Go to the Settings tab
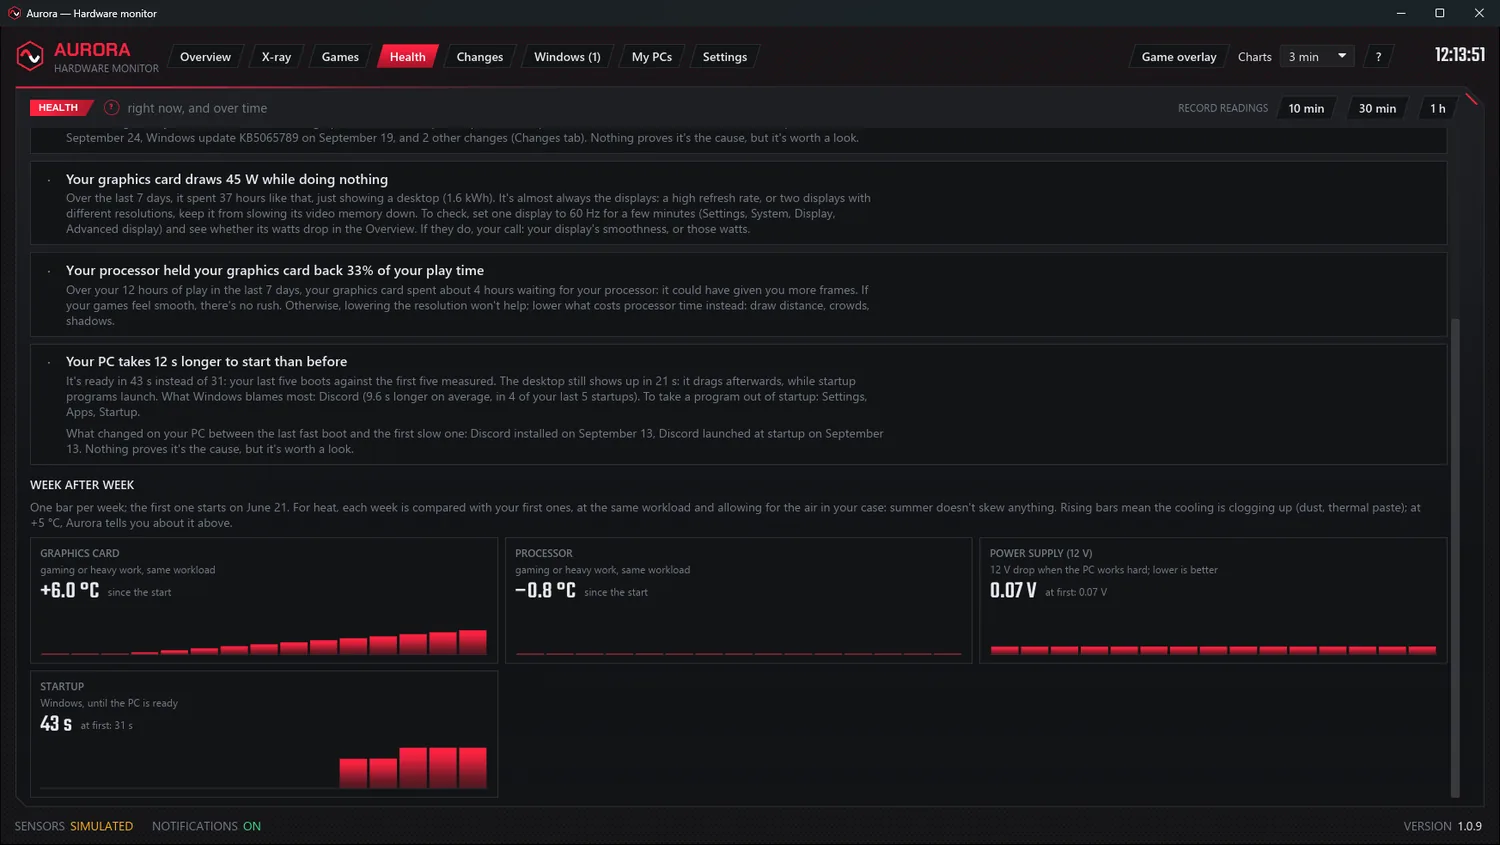The height and width of the screenshot is (845, 1500). [725, 57]
